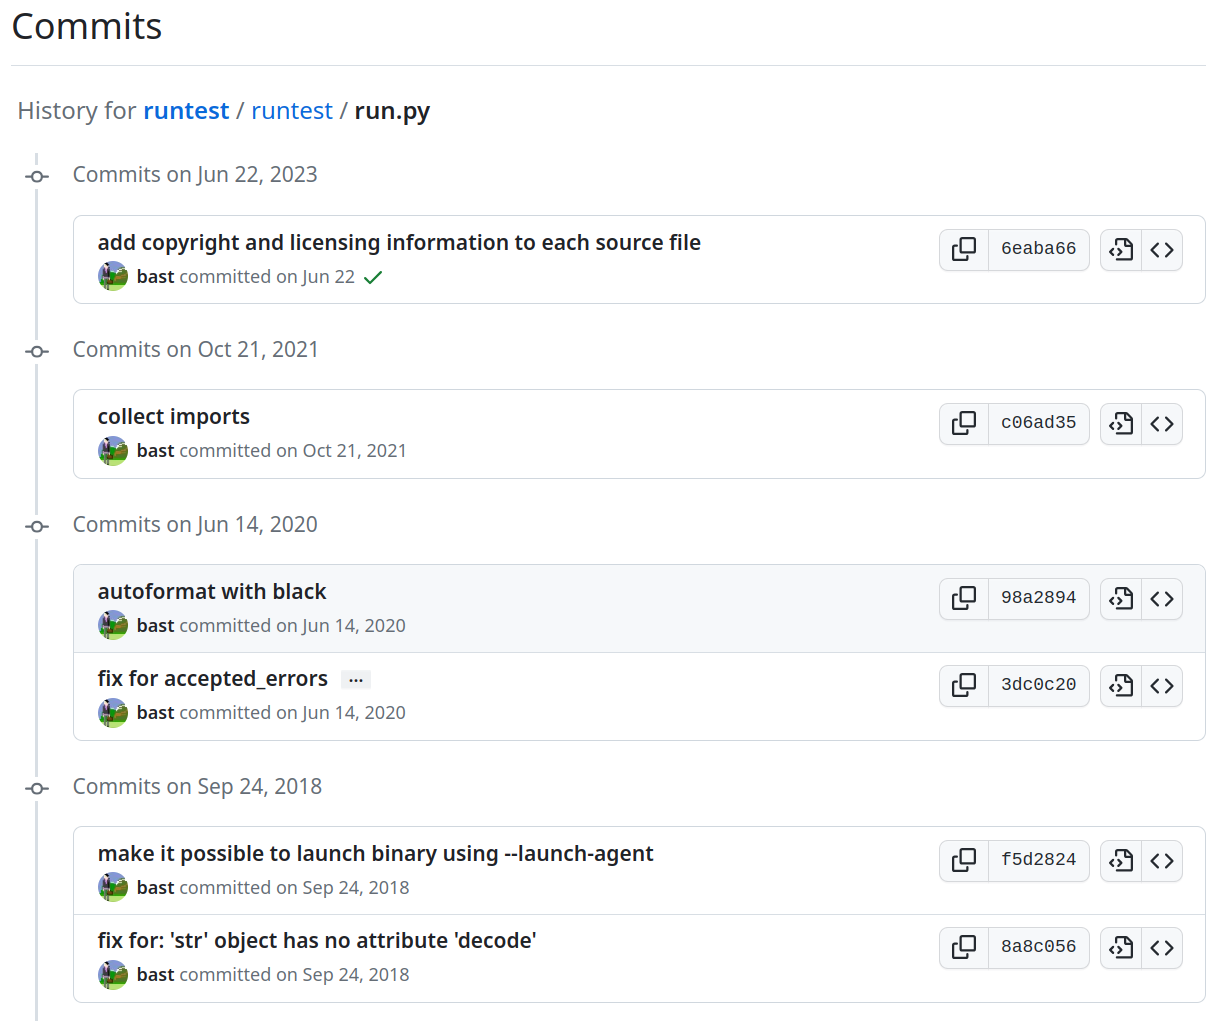Viewport: 1221px width, 1021px height.
Task: Open commit about copyright and licensing information
Action: (399, 242)
